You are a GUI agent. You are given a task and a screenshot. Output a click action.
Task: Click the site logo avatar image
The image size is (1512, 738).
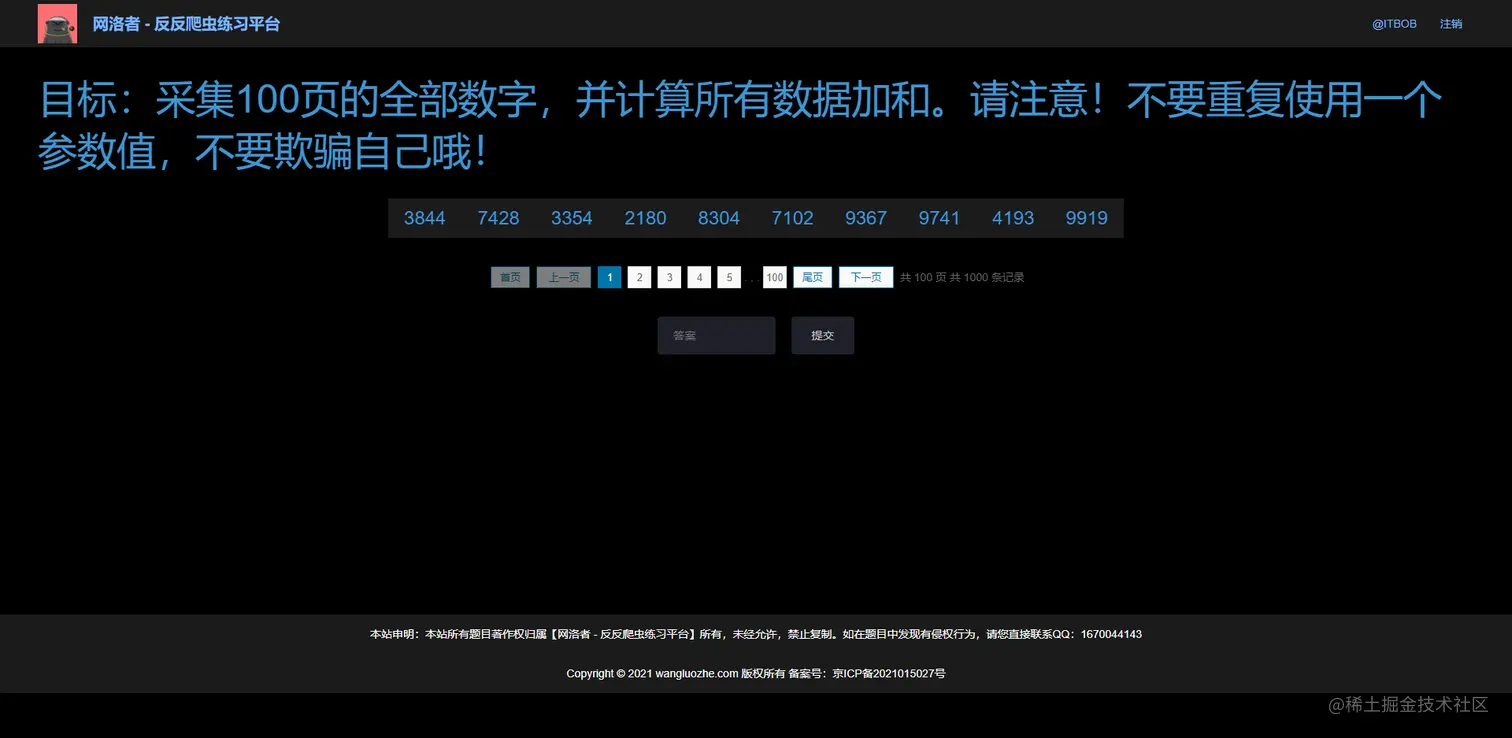pyautogui.click(x=57, y=24)
